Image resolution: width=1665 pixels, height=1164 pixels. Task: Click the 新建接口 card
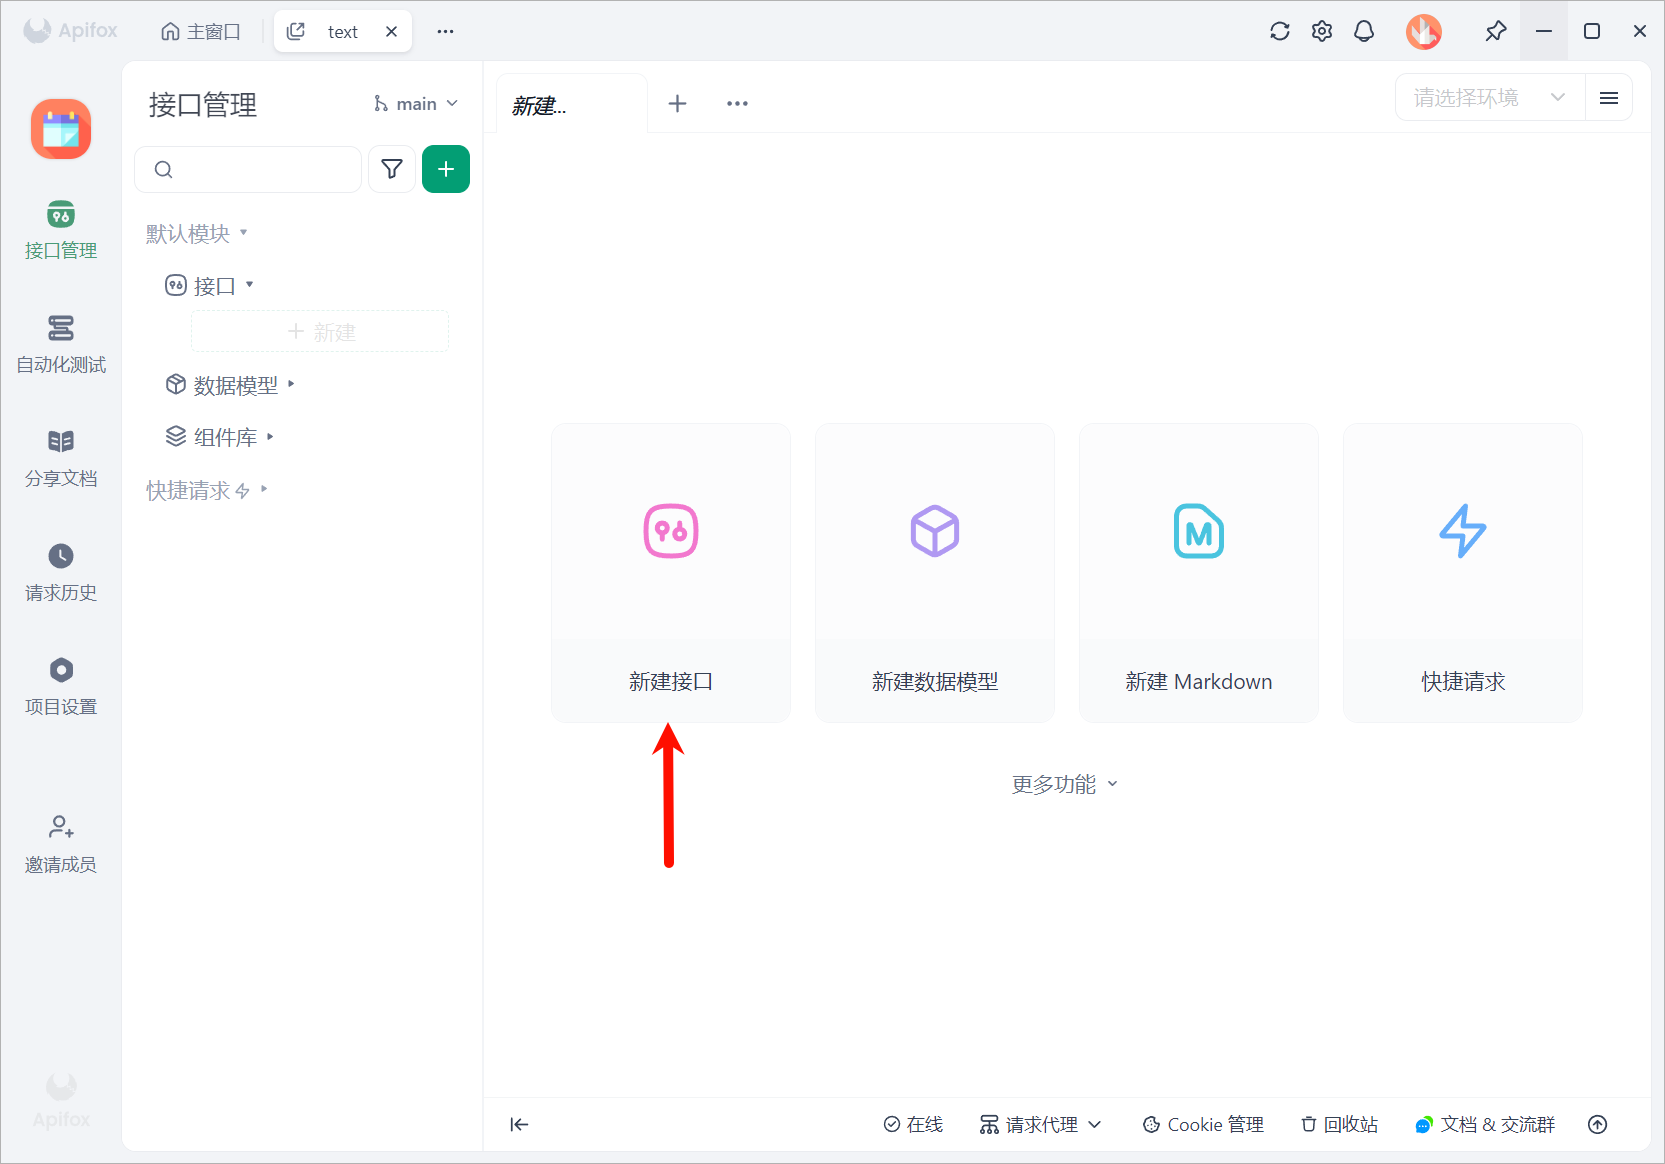tap(670, 572)
